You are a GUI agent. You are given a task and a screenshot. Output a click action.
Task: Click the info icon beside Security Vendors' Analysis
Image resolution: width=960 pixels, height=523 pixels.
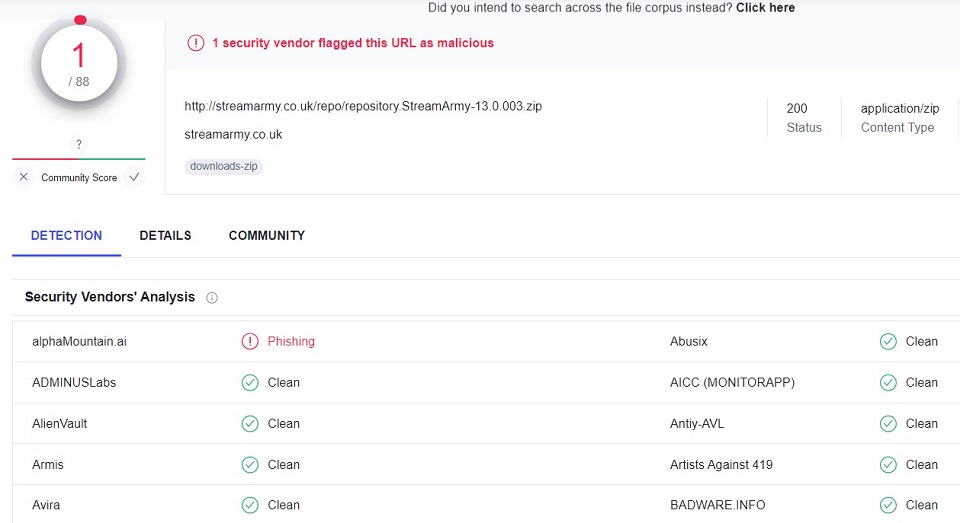212,298
